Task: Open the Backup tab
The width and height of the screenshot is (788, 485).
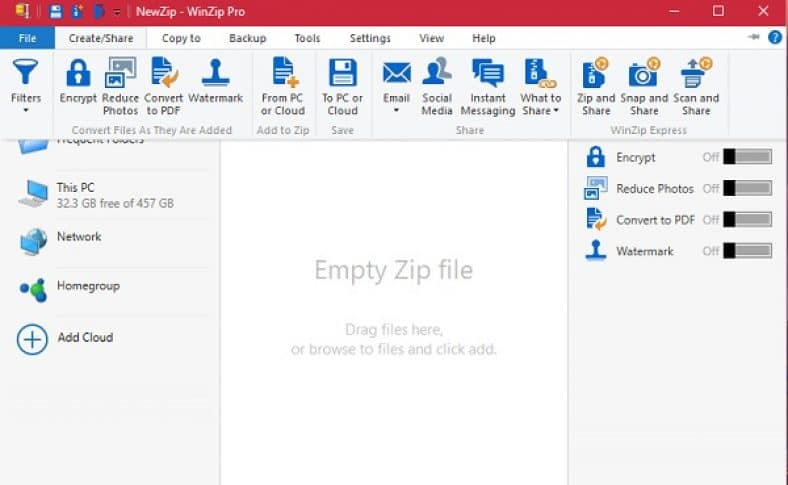Action: (248, 38)
